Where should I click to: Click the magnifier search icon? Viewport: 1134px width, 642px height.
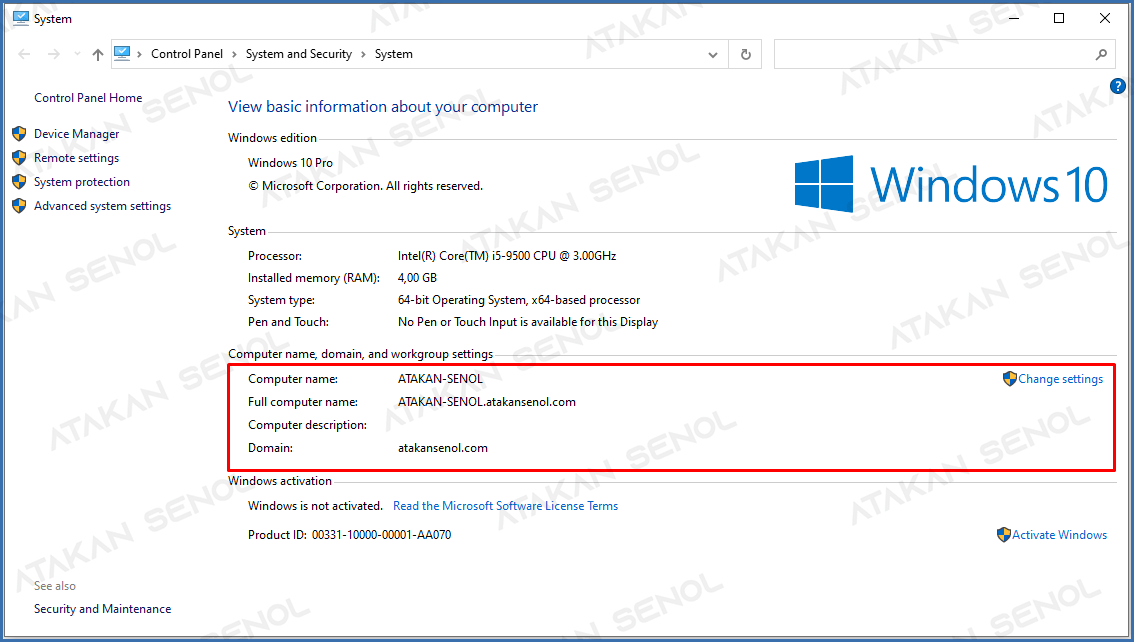click(1101, 54)
